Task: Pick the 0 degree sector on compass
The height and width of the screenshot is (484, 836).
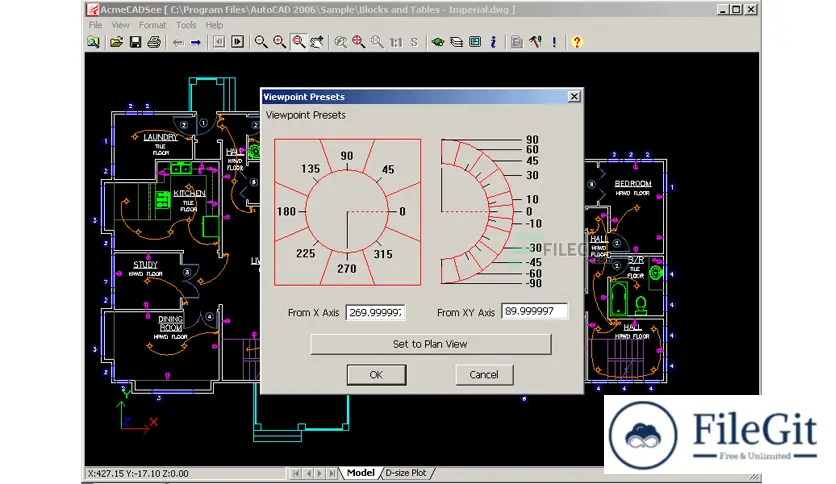Action: coord(403,212)
